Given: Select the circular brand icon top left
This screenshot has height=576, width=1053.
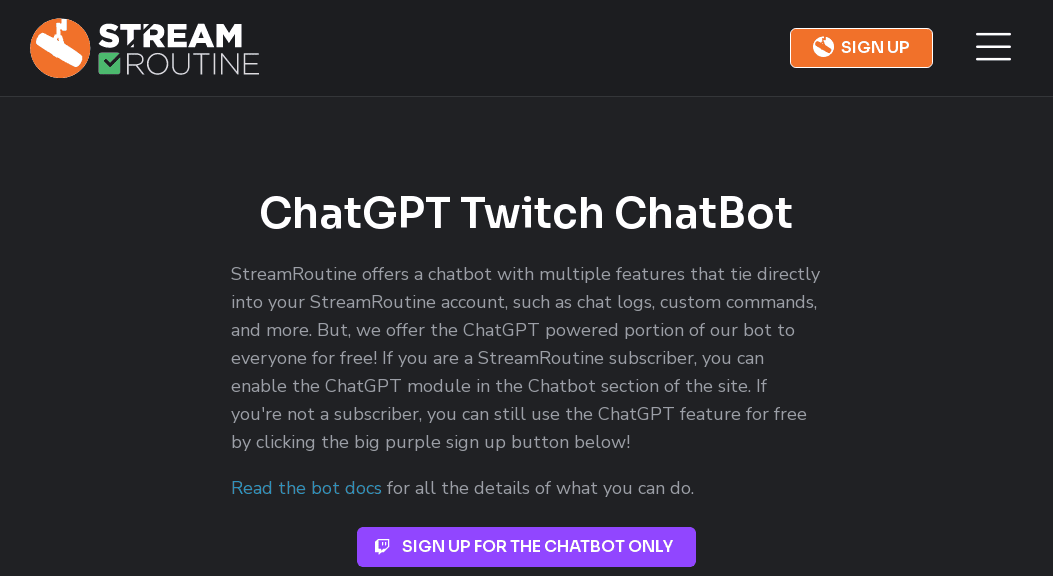Looking at the screenshot, I should pos(61,47).
